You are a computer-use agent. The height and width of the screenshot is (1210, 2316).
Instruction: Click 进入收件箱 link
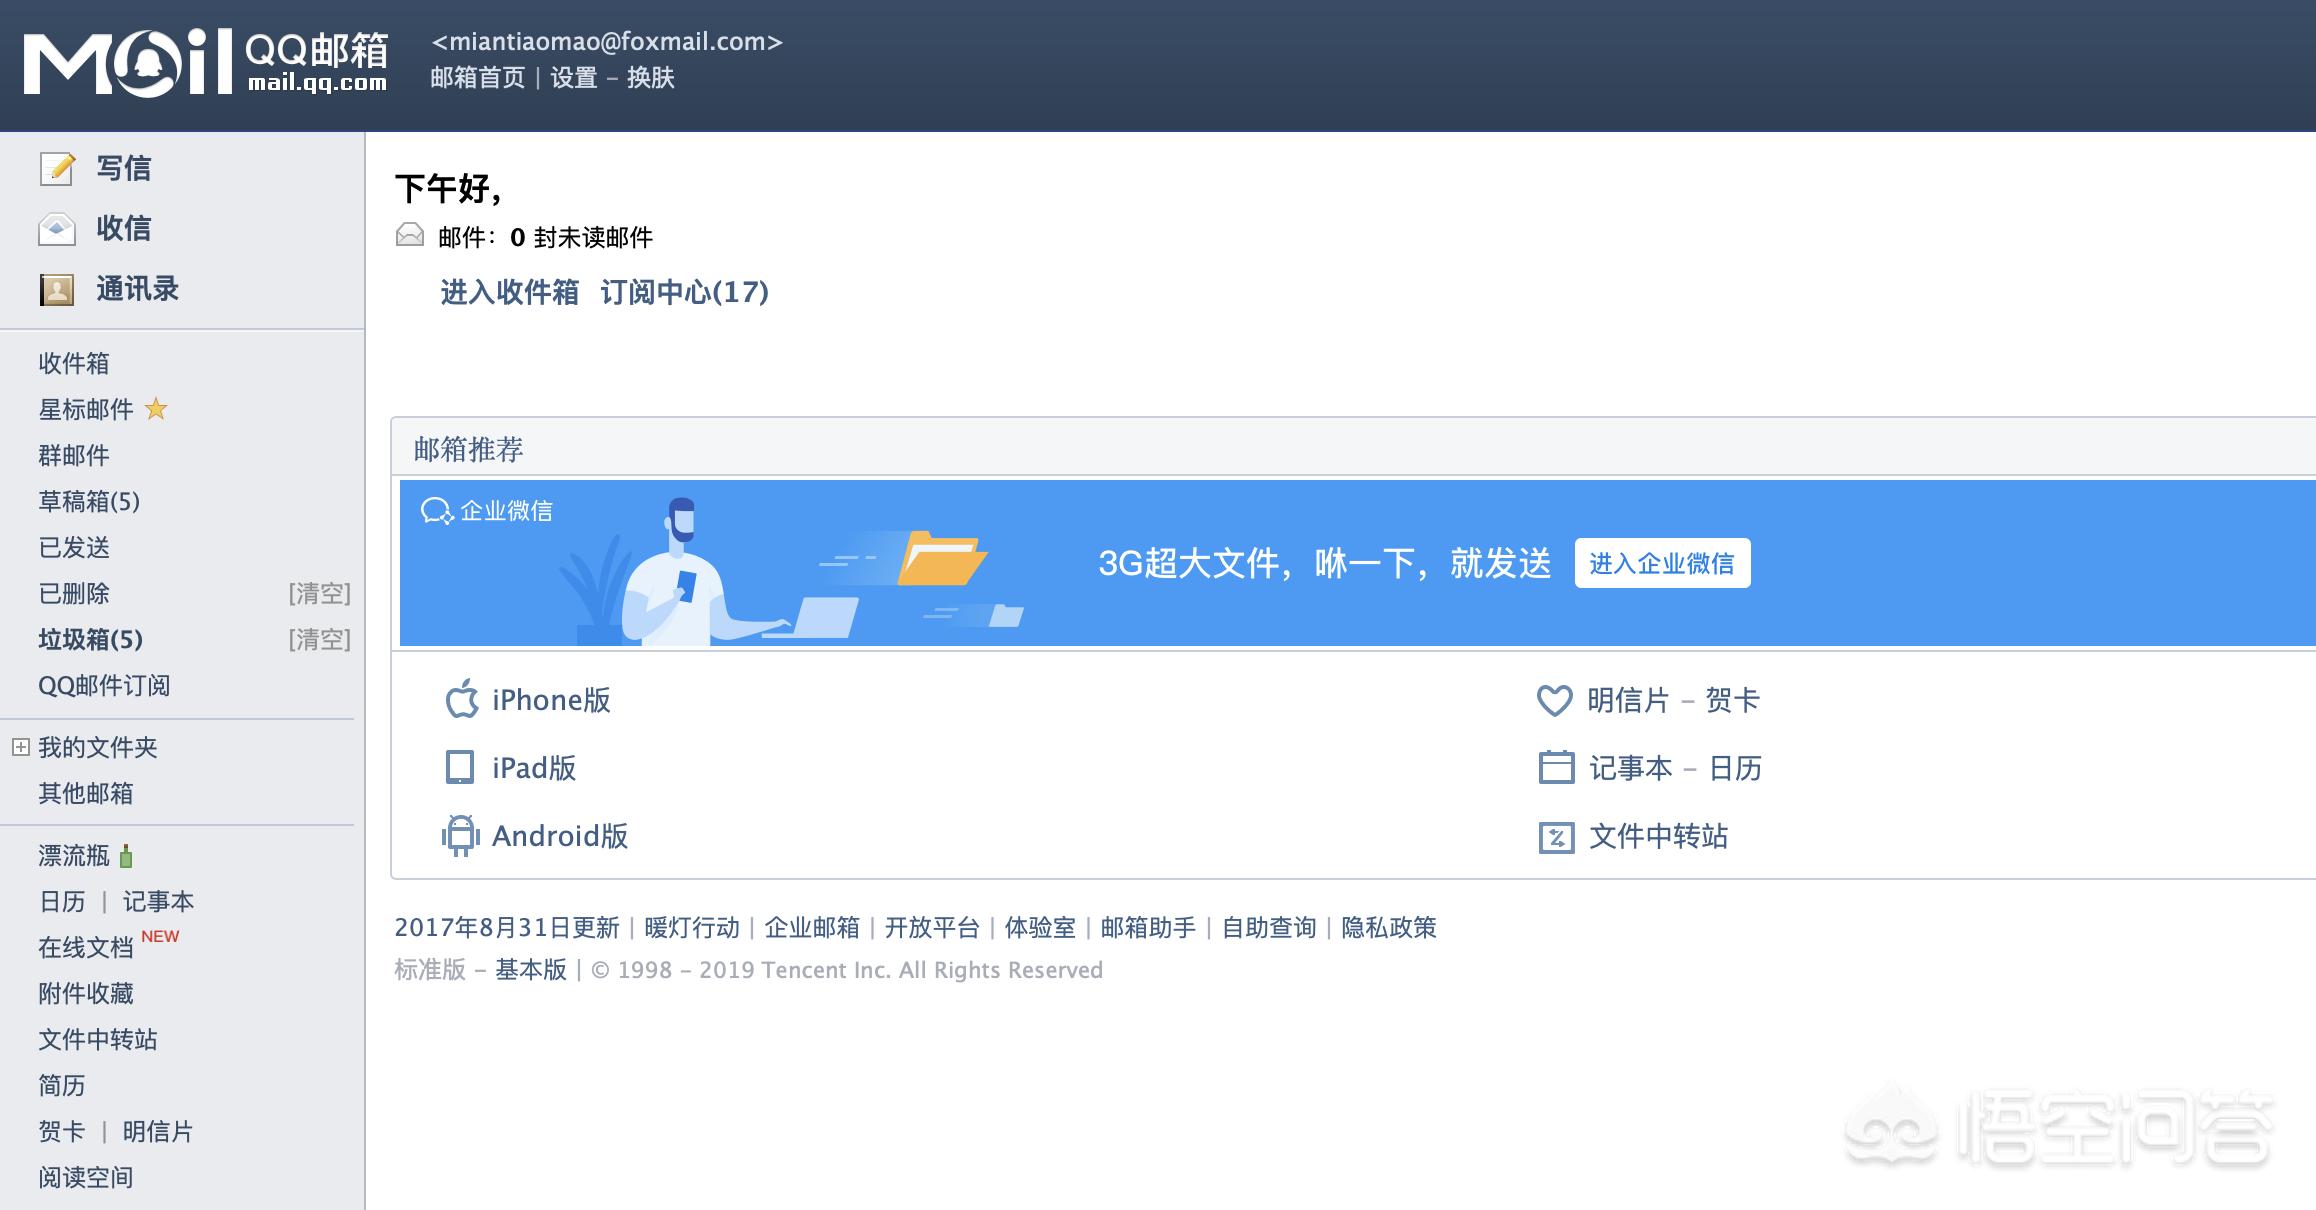509,292
